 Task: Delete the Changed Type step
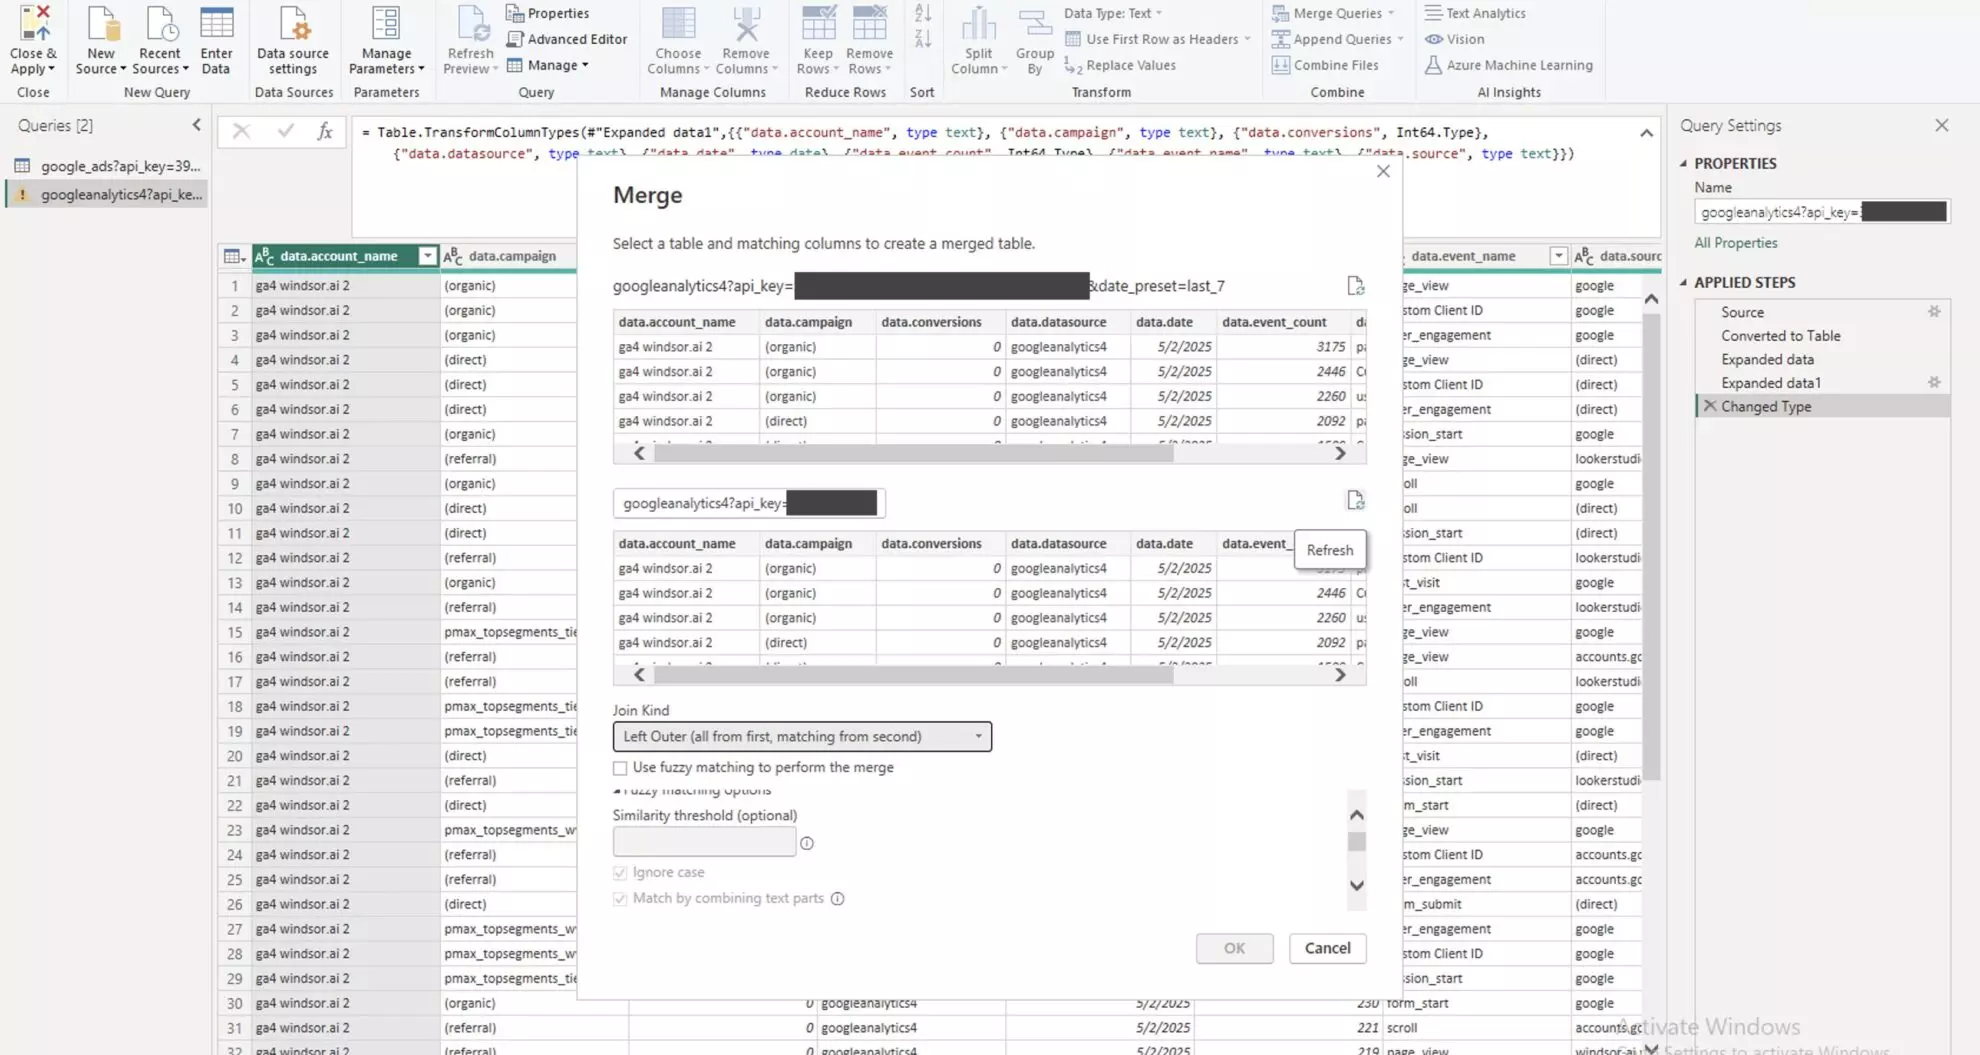pyautogui.click(x=1710, y=406)
